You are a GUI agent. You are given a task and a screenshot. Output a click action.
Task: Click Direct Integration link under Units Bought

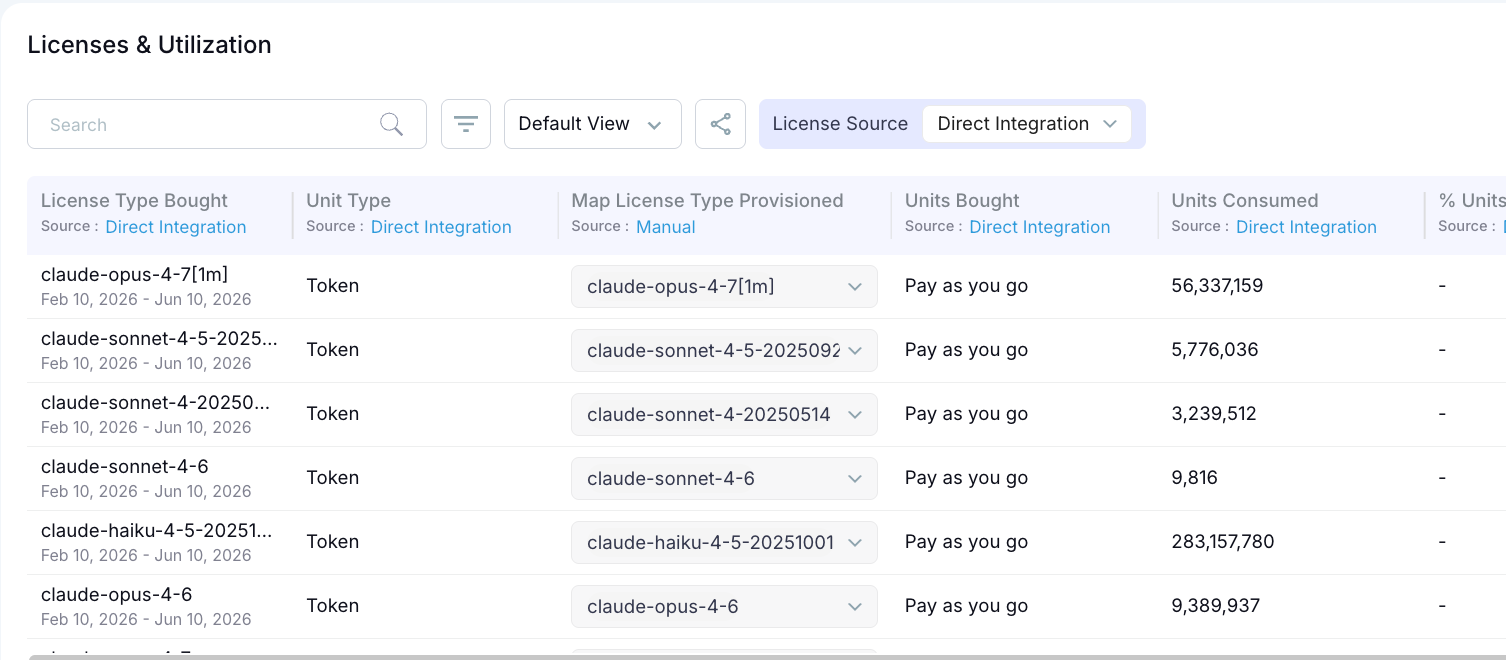(1040, 227)
